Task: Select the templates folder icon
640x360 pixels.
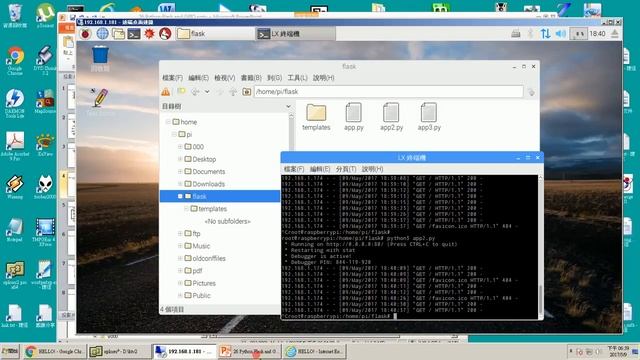Action: click(x=316, y=117)
